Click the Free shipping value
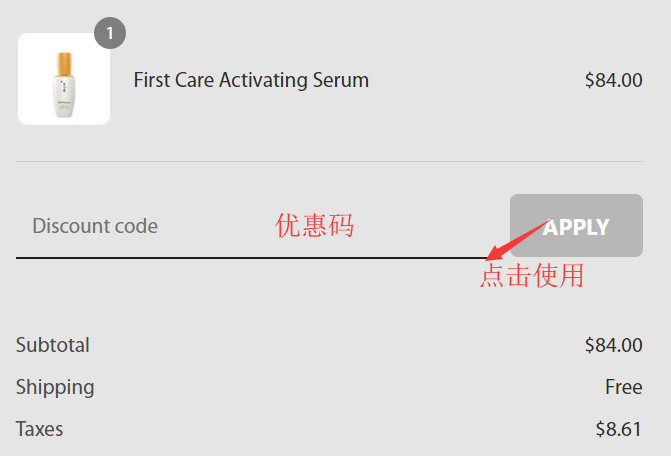 (623, 387)
